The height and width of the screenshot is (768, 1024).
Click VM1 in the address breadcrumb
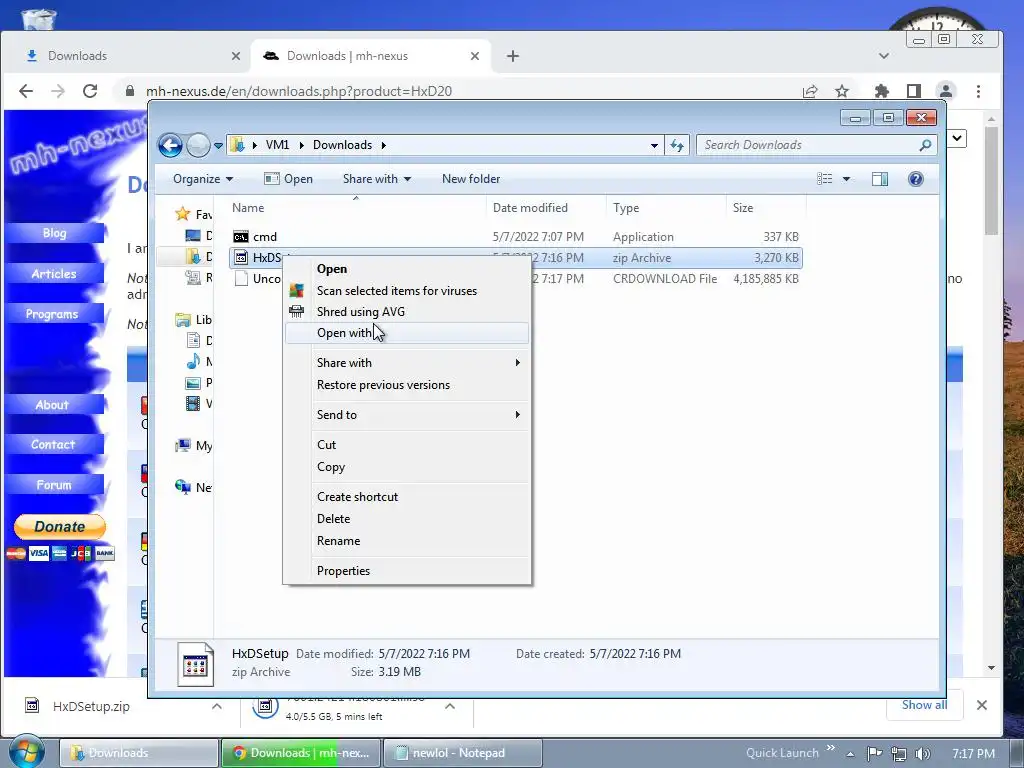coord(277,145)
